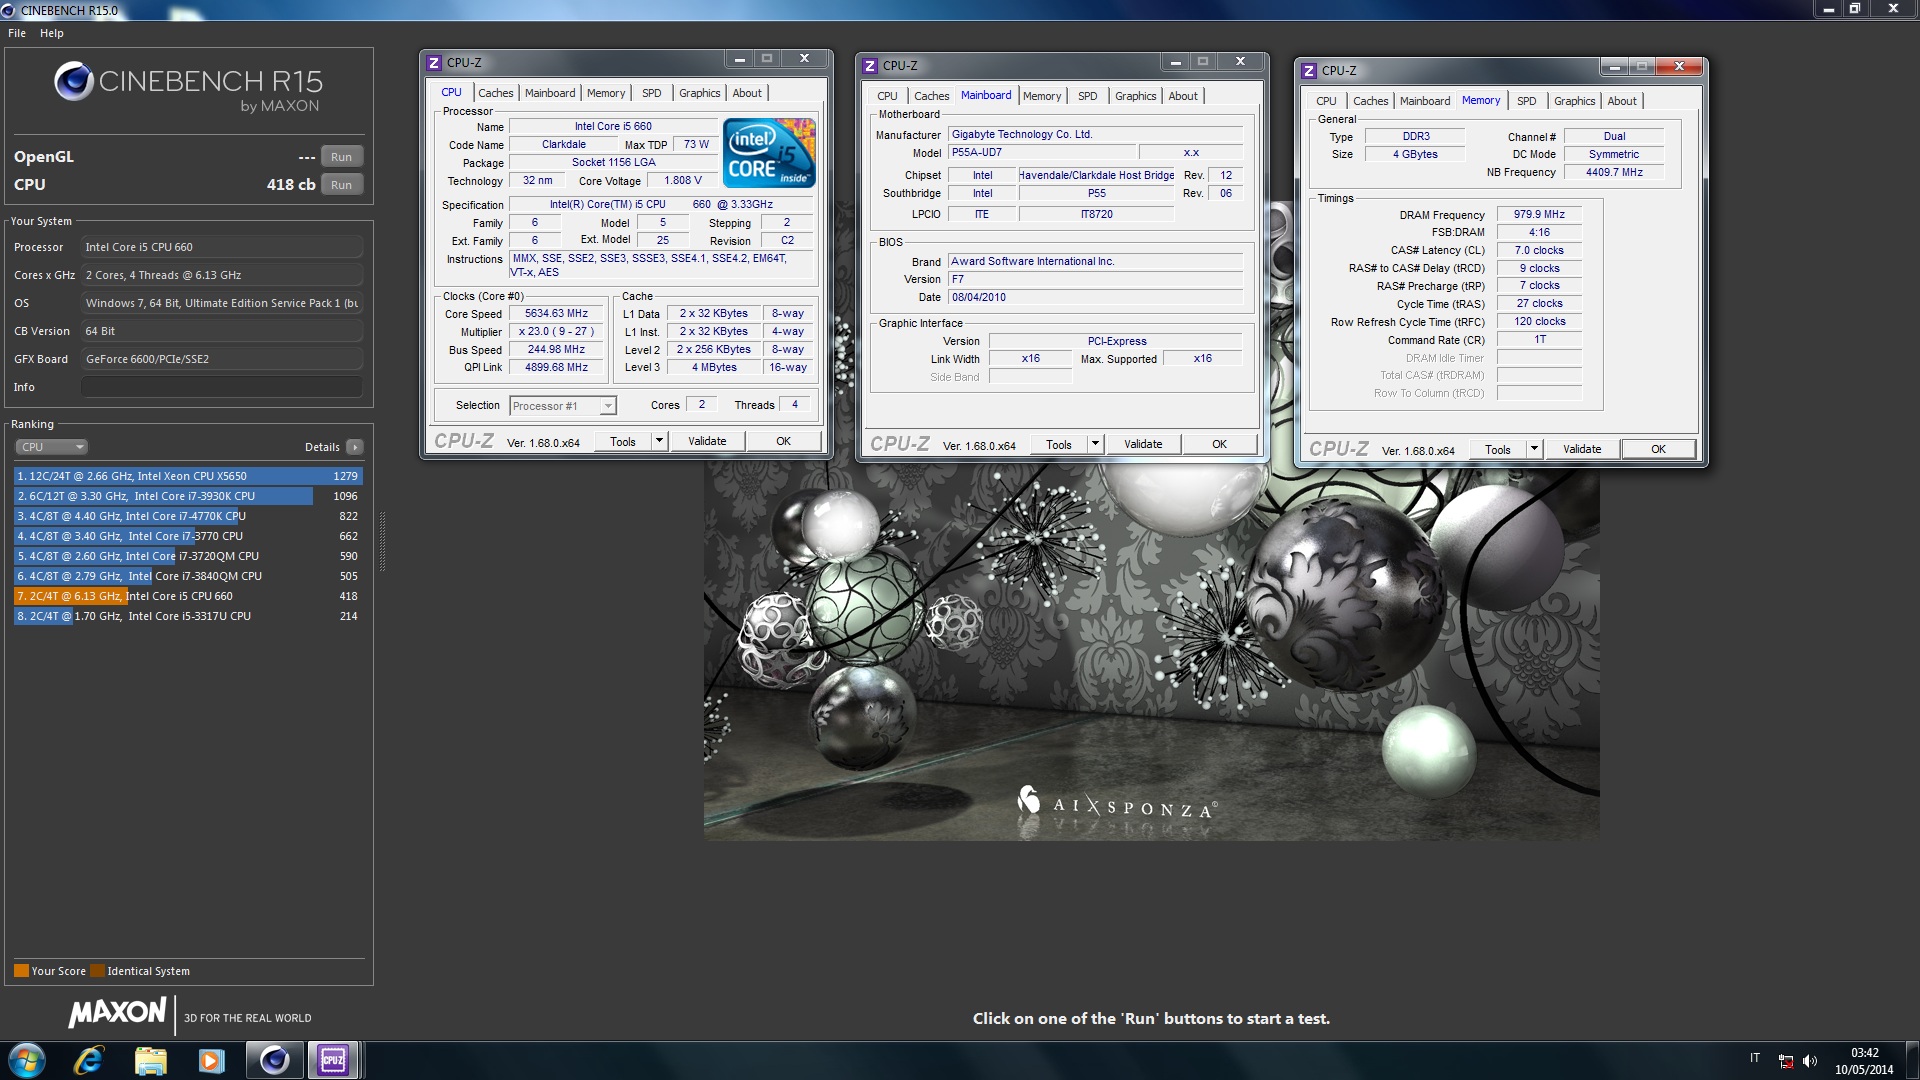Click OK in Mainboard CPU-Z window
This screenshot has width=1920, height=1080.
[x=1219, y=444]
